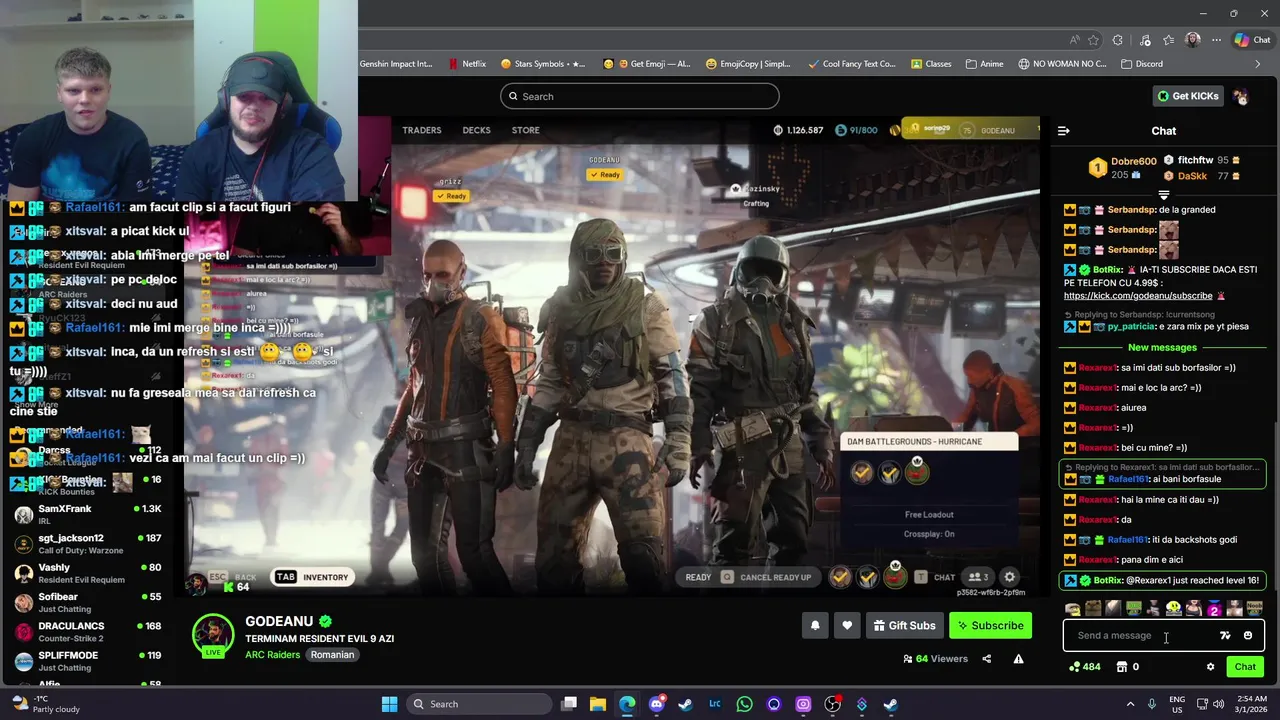Send message with green Chat button
1280x720 pixels.
click(x=1245, y=667)
